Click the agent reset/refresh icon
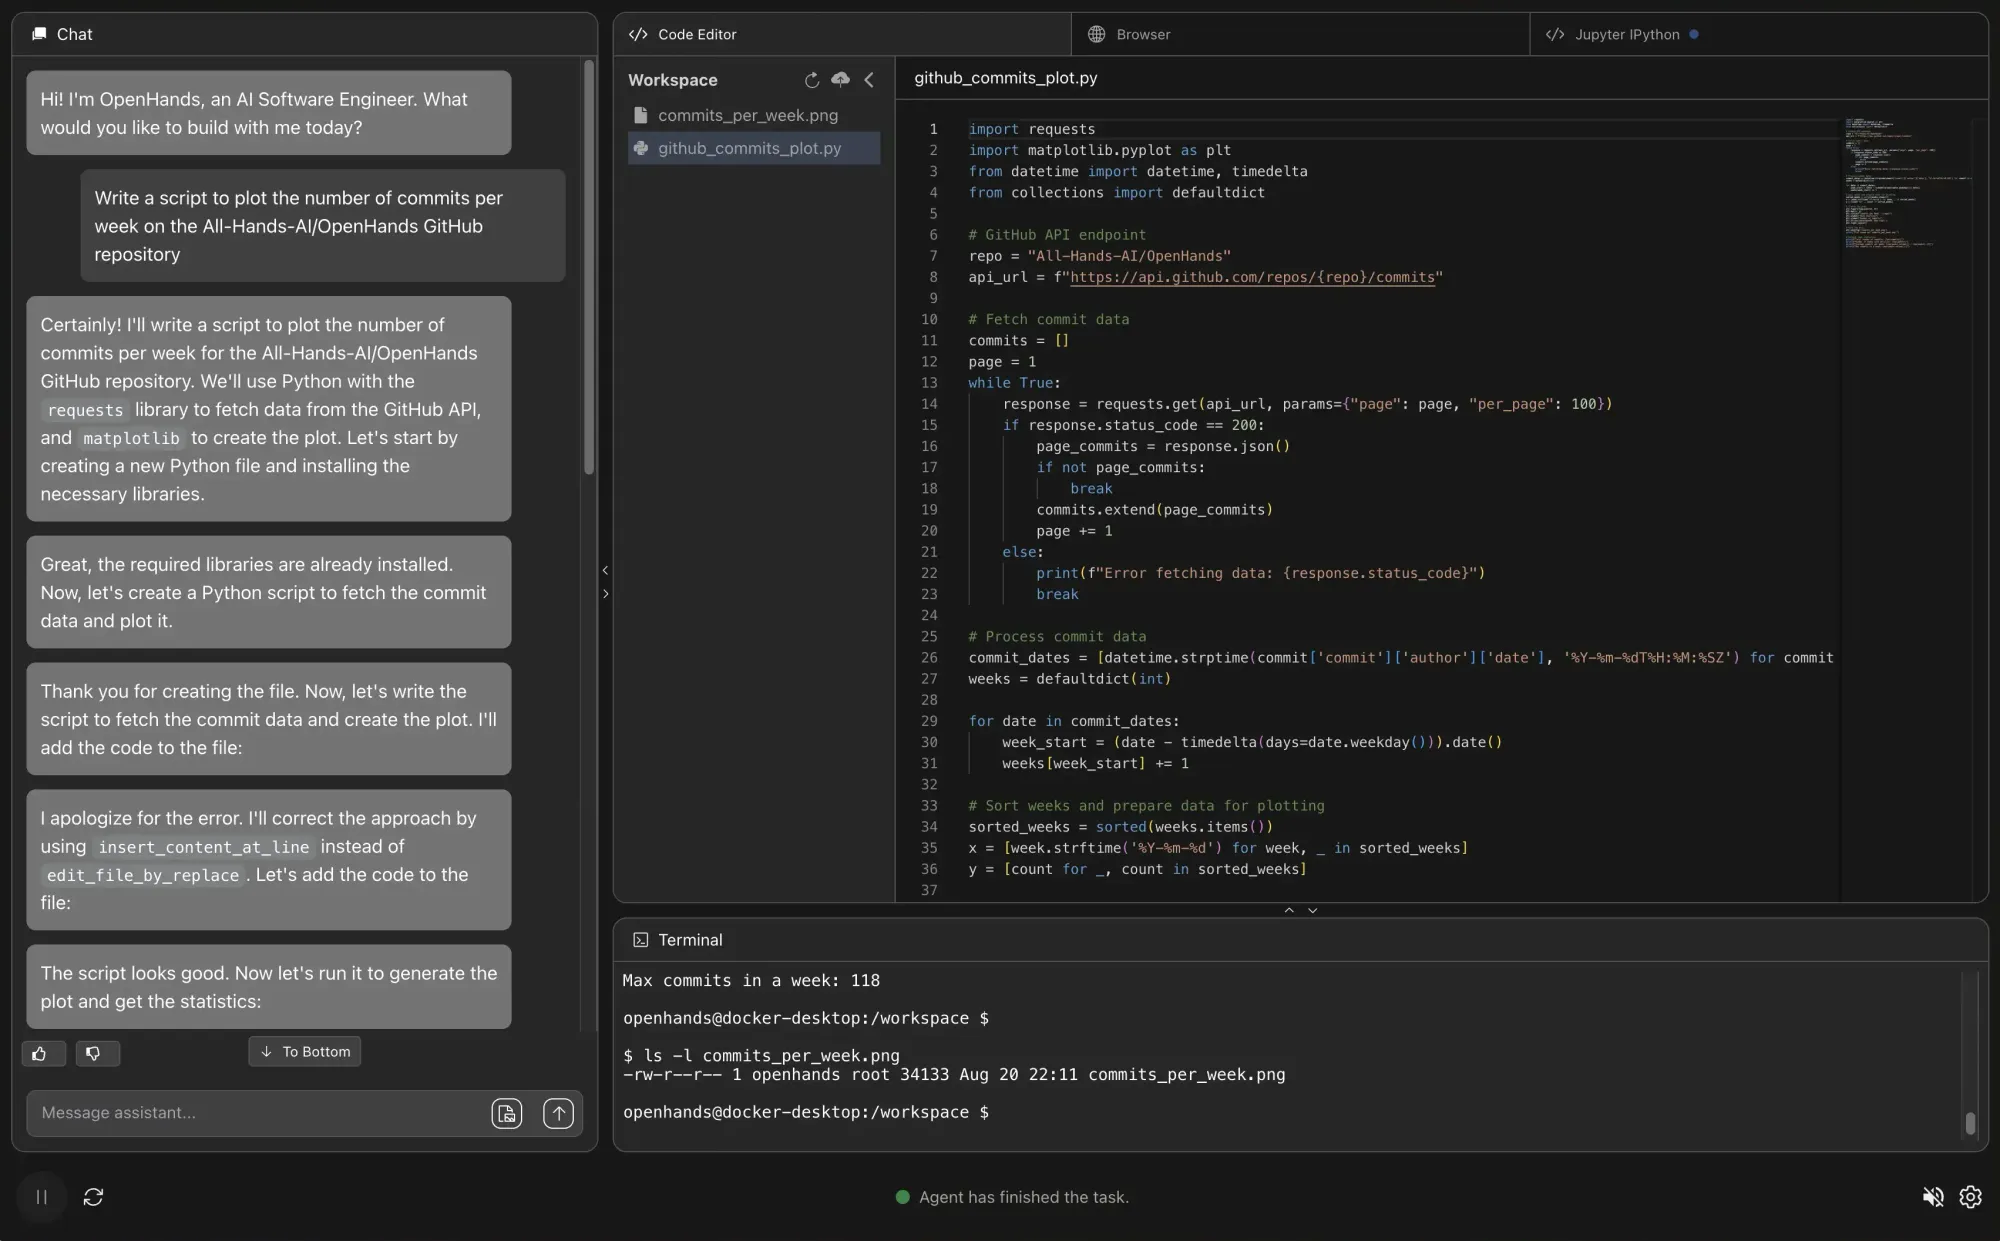This screenshot has width=2000, height=1241. coord(91,1197)
